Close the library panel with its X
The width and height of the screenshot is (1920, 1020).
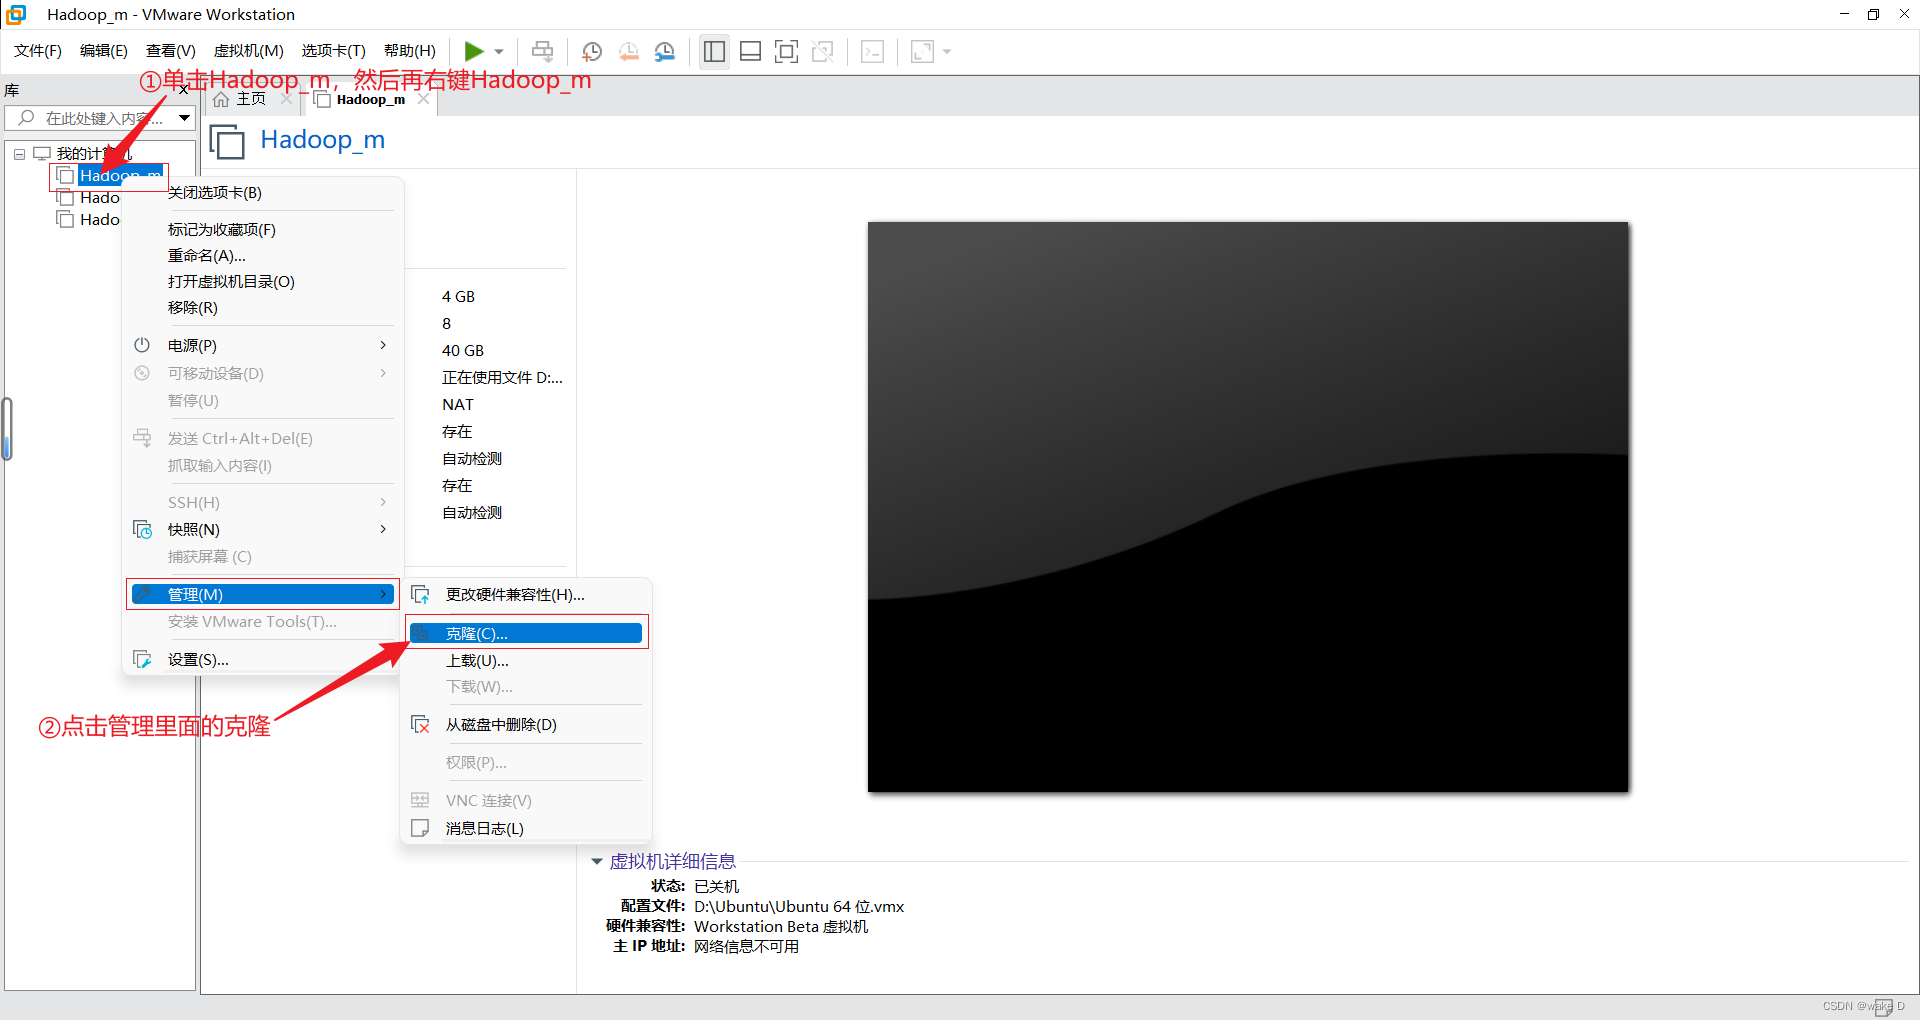[x=185, y=90]
